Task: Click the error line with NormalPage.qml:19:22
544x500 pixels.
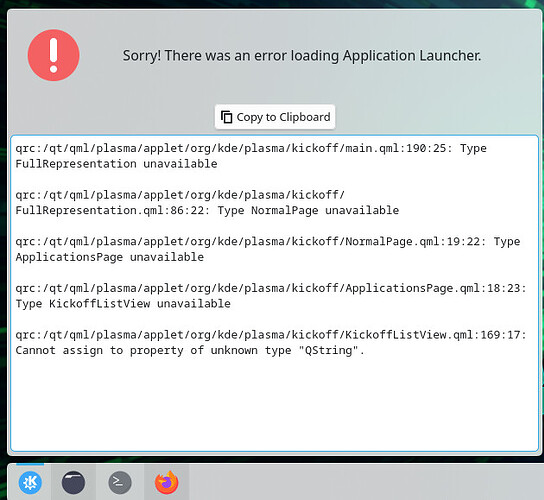Action: coord(267,241)
